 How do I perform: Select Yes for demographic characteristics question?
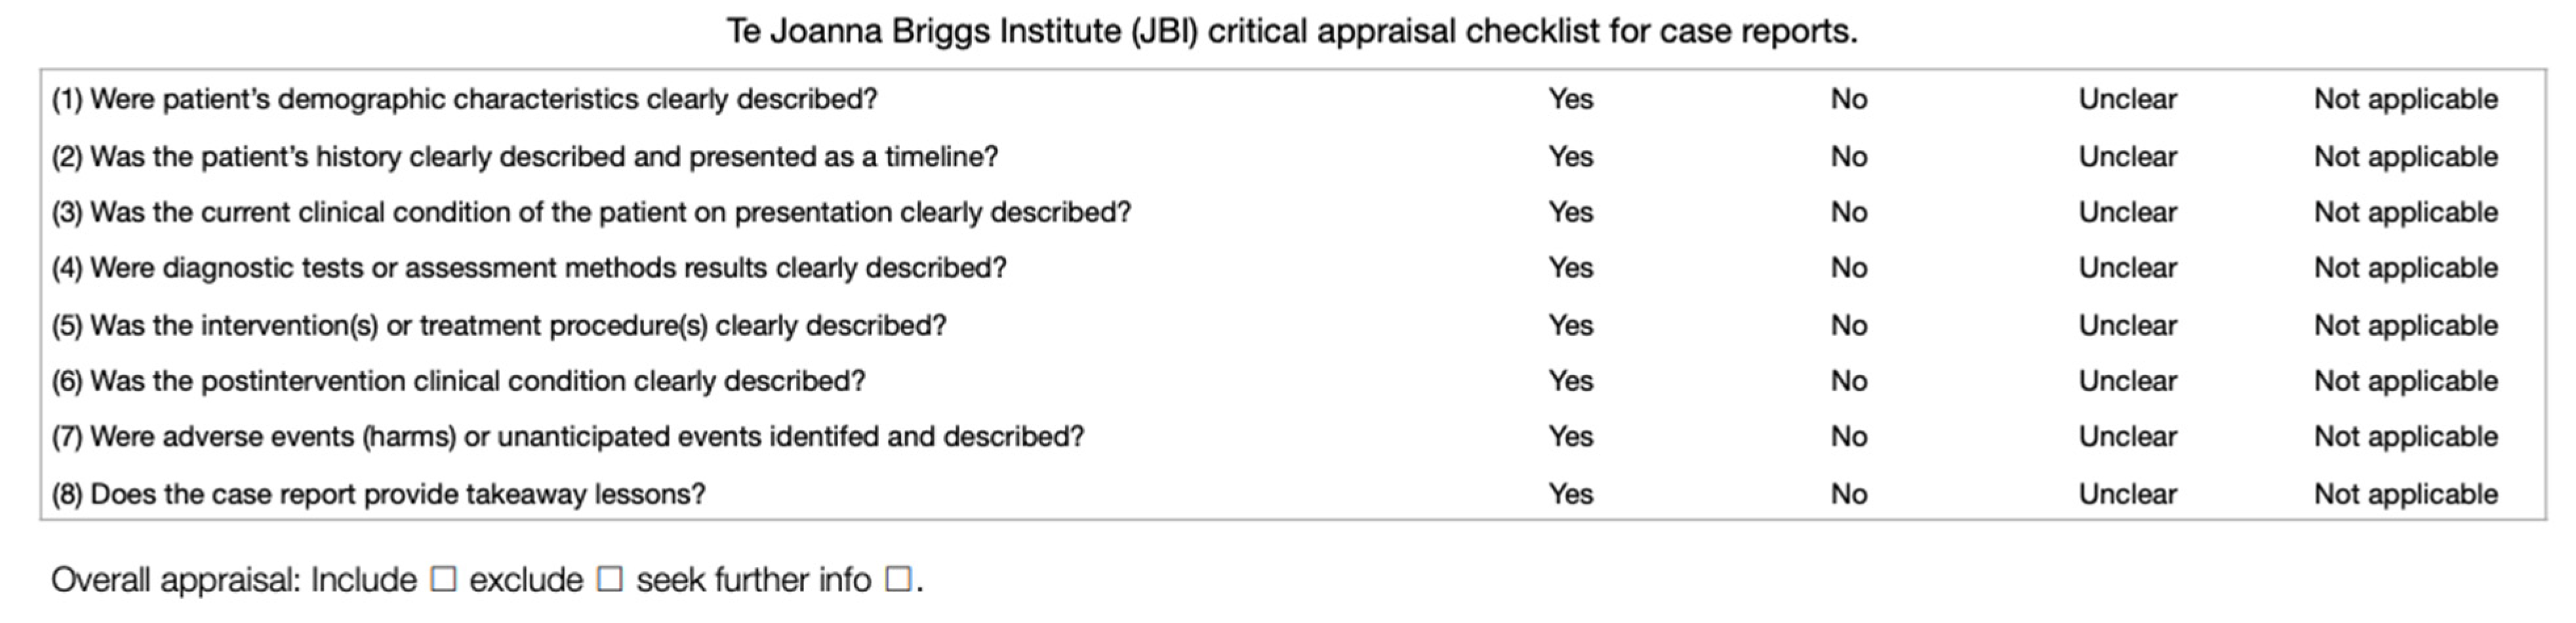[x=1570, y=100]
